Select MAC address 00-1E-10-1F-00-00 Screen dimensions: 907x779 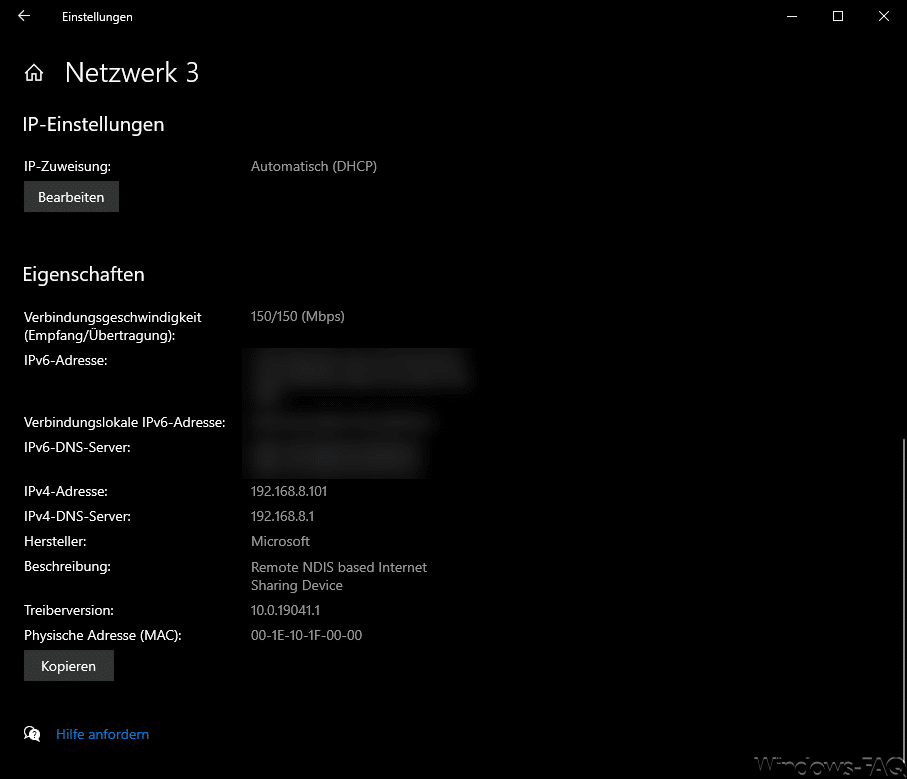pyautogui.click(x=306, y=635)
